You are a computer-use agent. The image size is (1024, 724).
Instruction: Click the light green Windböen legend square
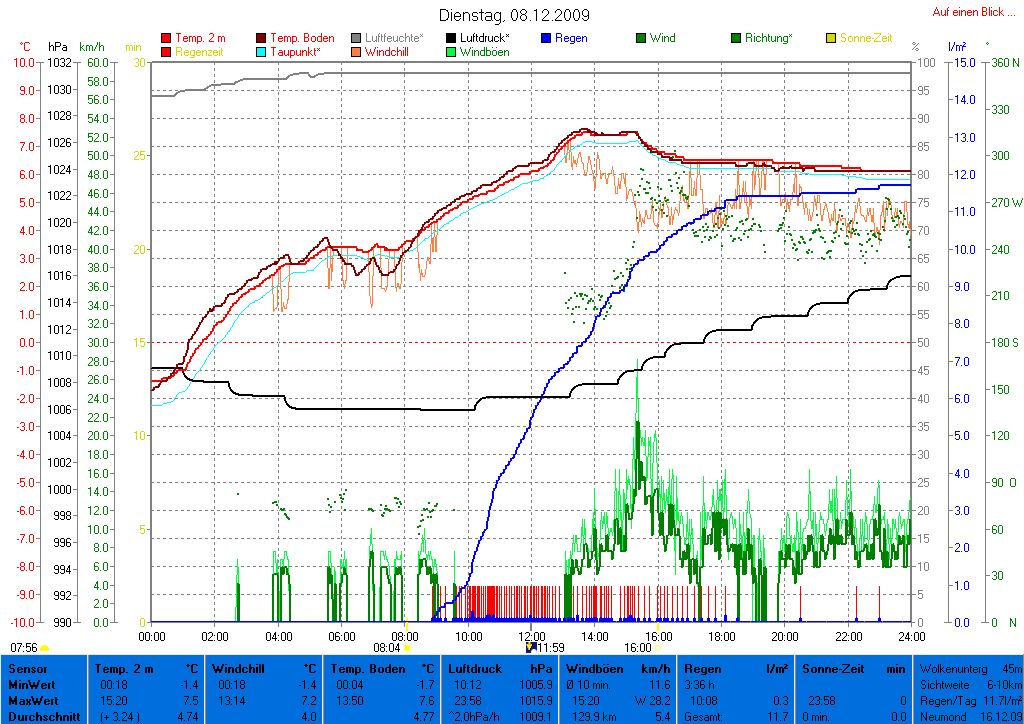452,52
